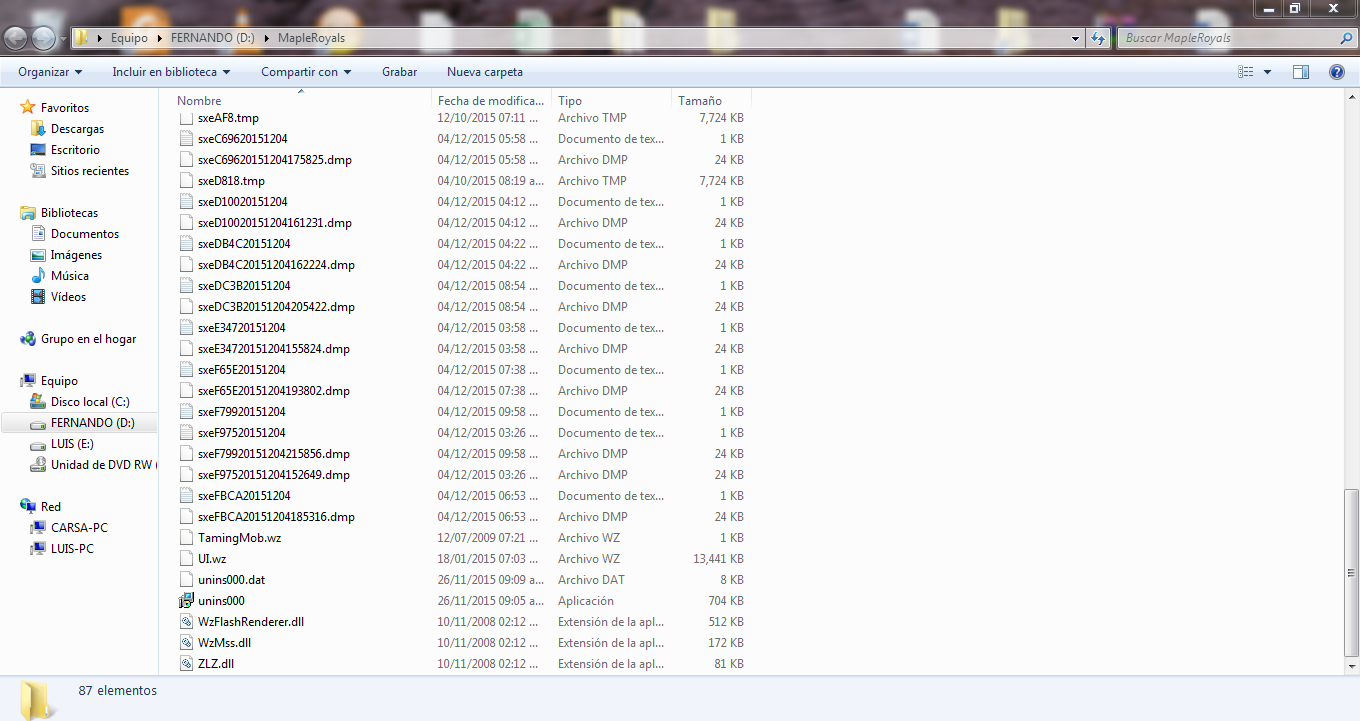The height and width of the screenshot is (721, 1360).
Task: Open Incluir en biblioteca menu
Action: pyautogui.click(x=171, y=72)
